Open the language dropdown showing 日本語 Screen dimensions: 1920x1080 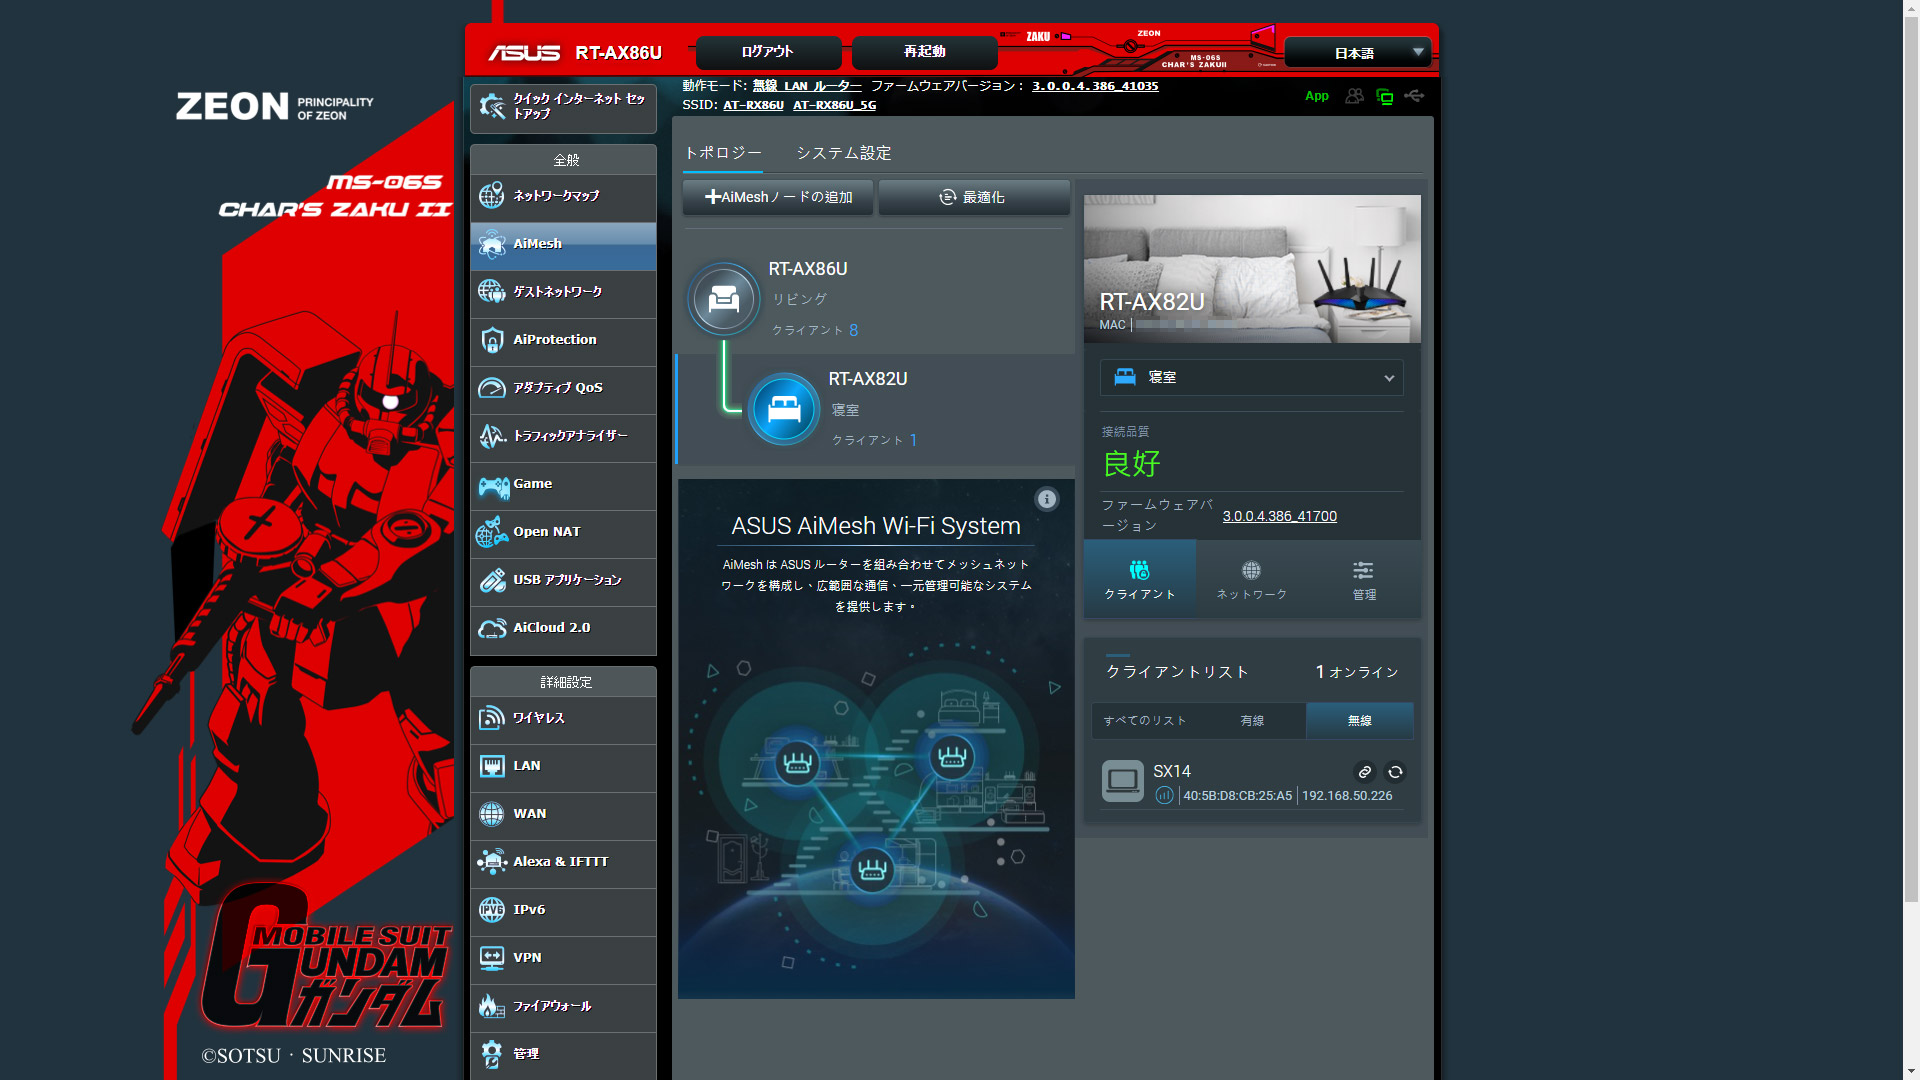click(1357, 53)
